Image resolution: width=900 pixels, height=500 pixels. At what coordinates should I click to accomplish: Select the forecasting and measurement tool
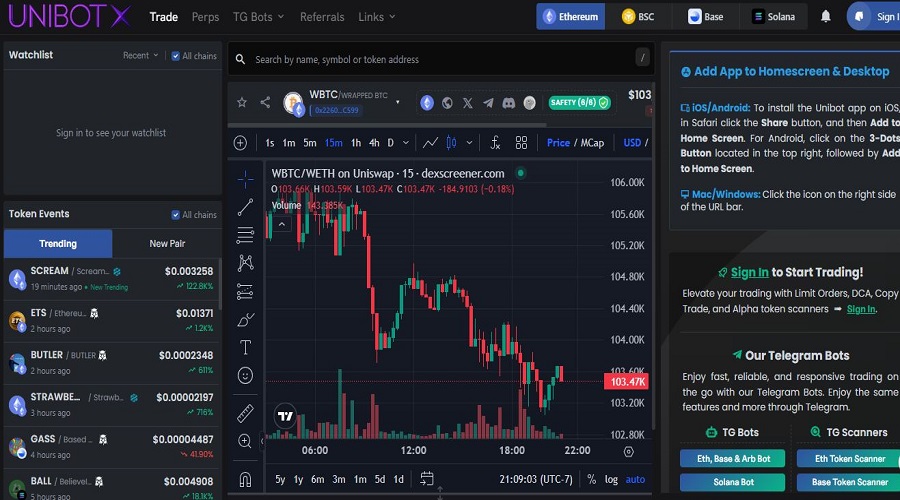click(x=245, y=292)
